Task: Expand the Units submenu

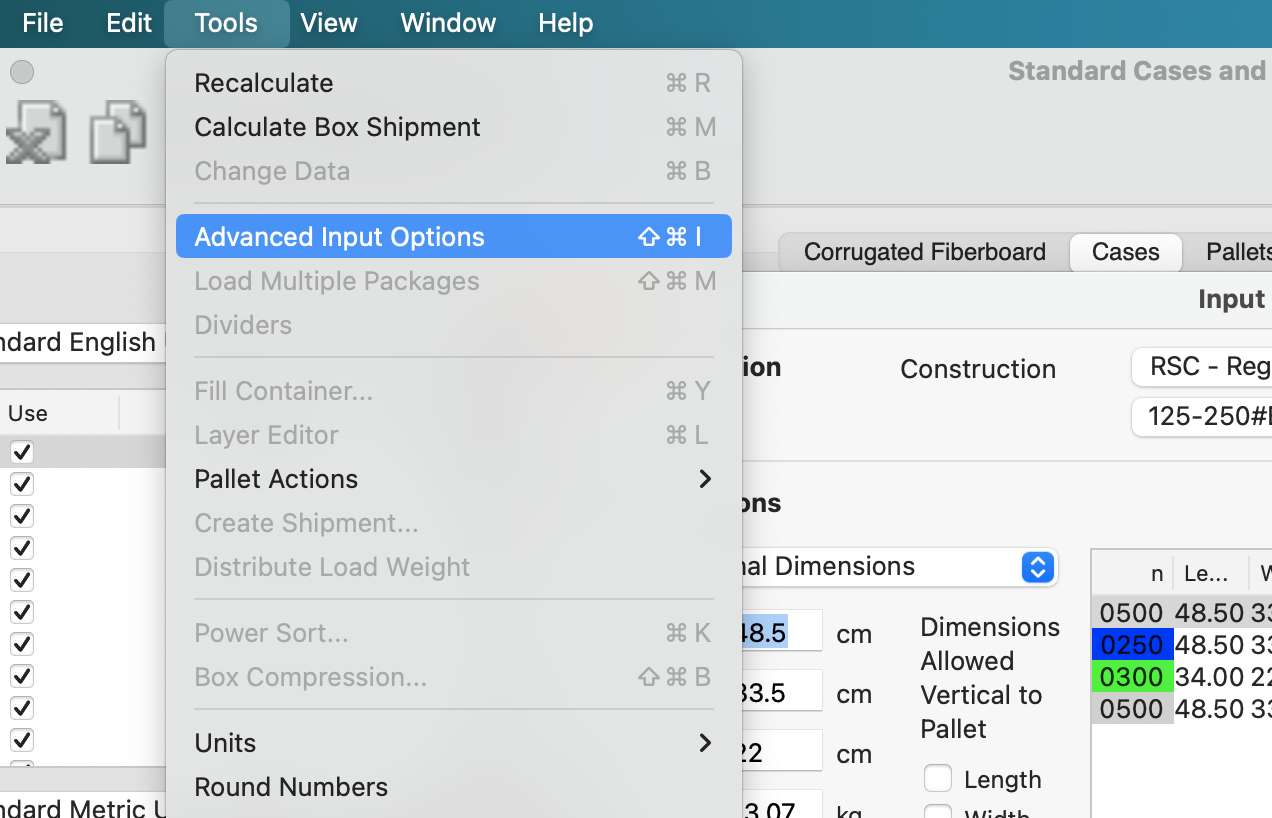Action: [453, 743]
